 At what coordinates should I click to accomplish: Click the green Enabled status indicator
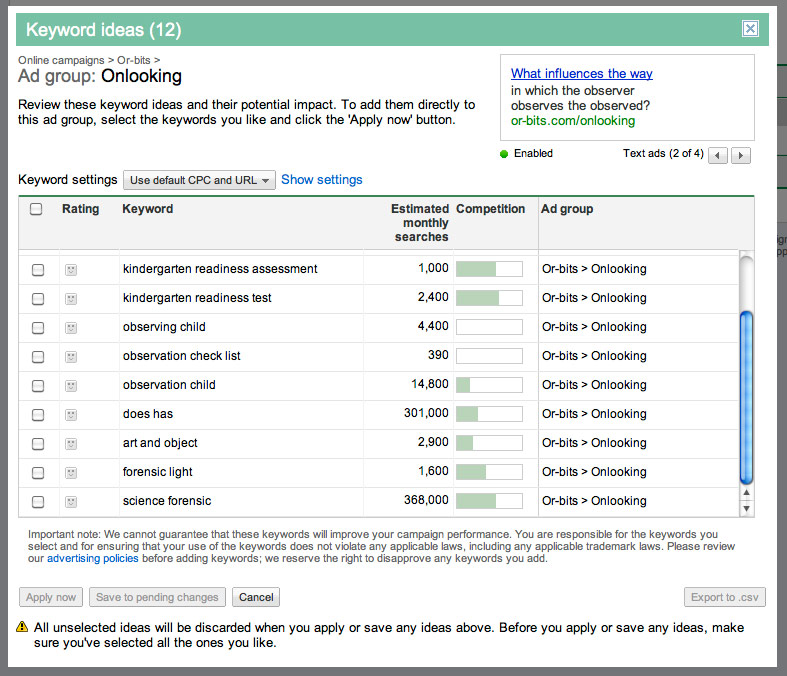pyautogui.click(x=504, y=154)
